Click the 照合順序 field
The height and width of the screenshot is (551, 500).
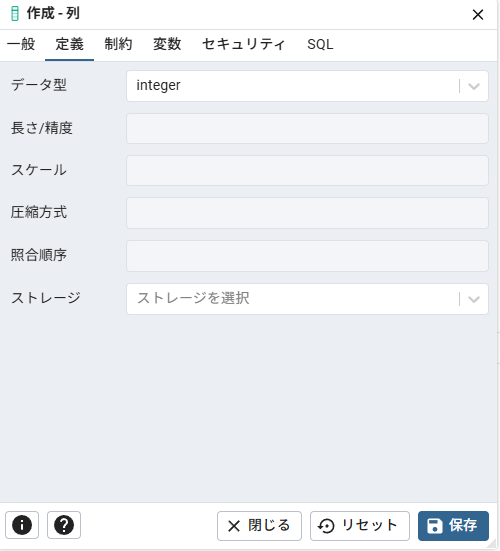[x=307, y=256]
